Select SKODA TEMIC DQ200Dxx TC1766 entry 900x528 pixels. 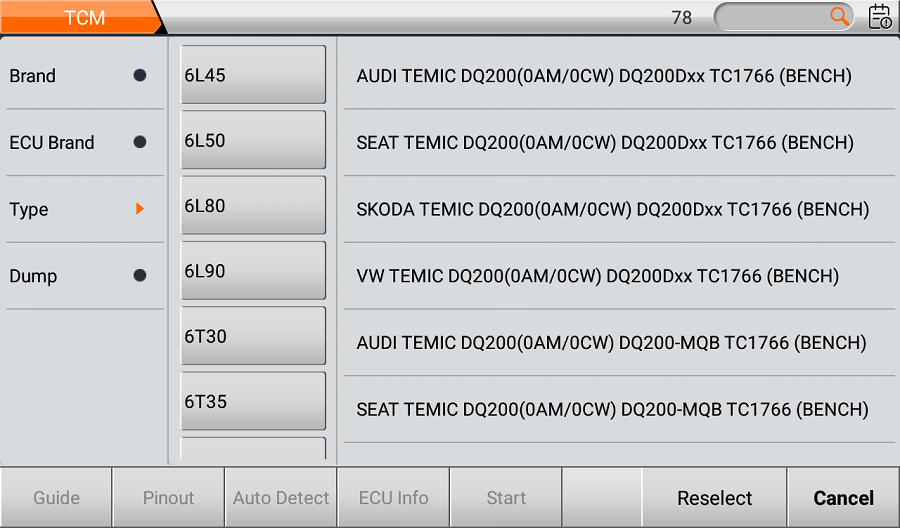coord(612,209)
